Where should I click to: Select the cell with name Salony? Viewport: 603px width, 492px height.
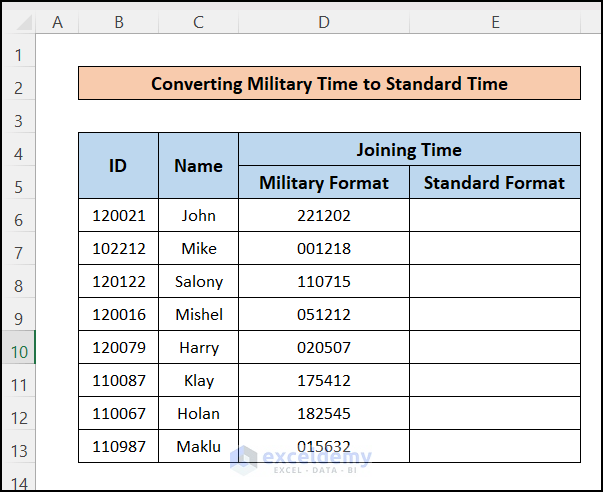[x=198, y=281]
